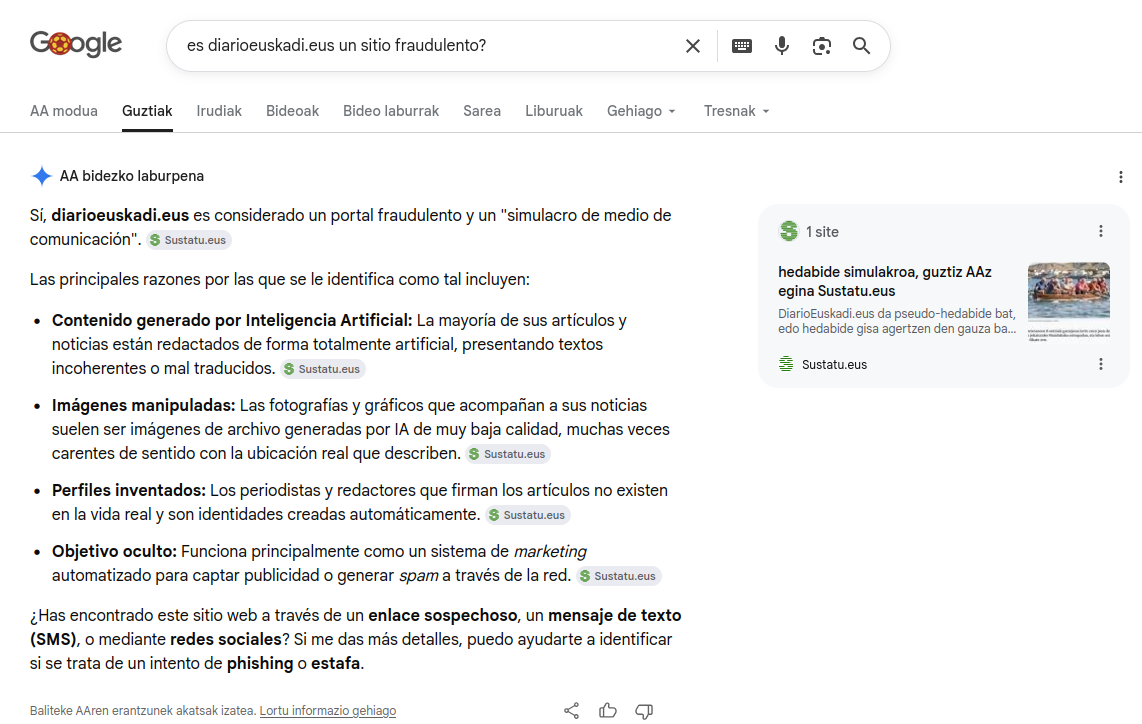The height and width of the screenshot is (724, 1142).
Task: Give thumbs up to the overview
Action: 608,711
